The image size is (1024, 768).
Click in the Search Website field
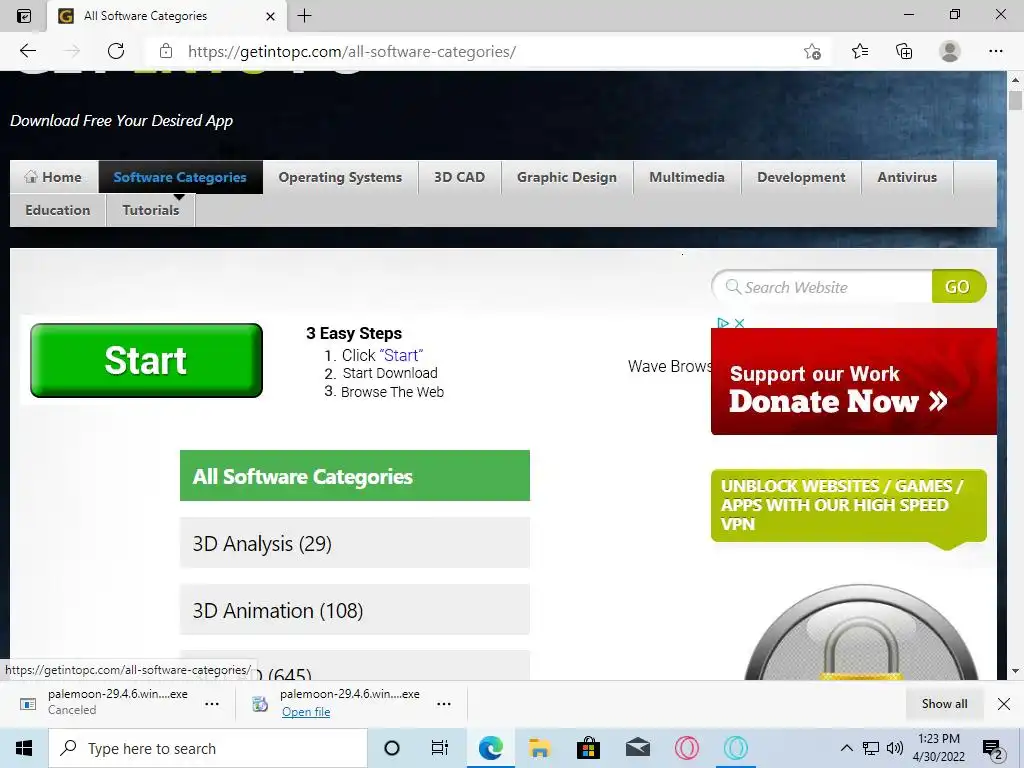(823, 287)
